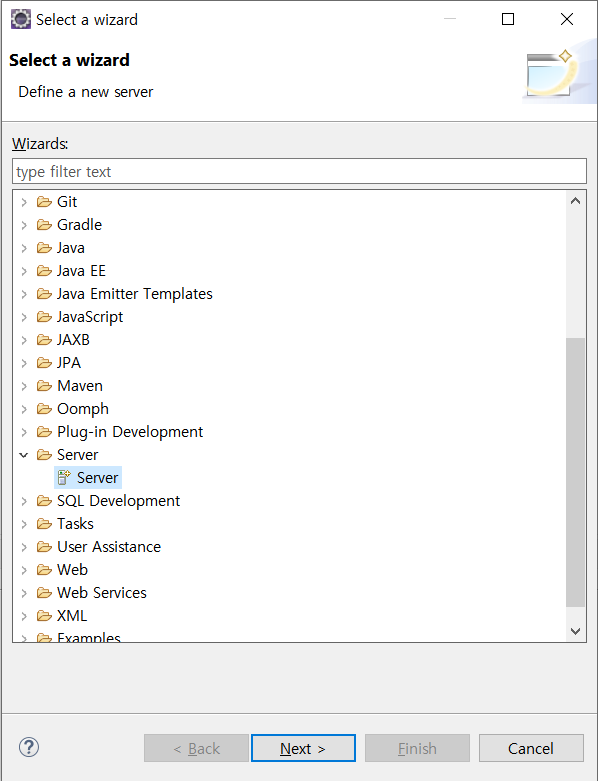Click the XML folder icon

pyautogui.click(x=44, y=616)
